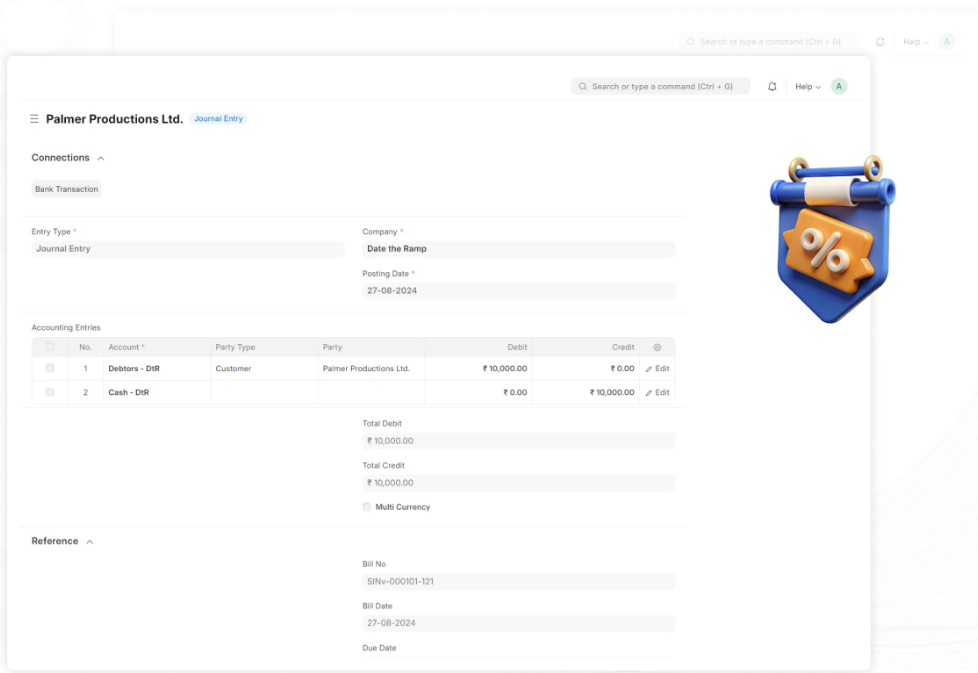Click the Edit icon on the Cash - DtR row

(x=657, y=392)
